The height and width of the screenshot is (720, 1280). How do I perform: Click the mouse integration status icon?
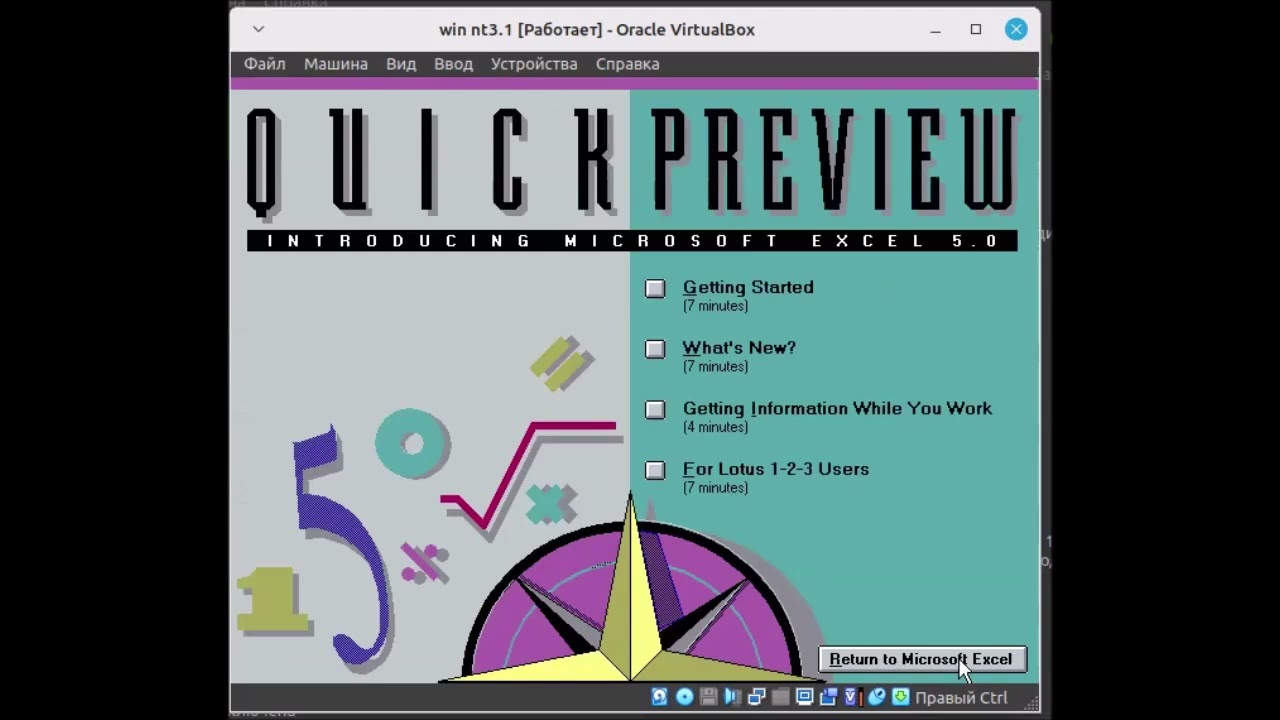[877, 697]
